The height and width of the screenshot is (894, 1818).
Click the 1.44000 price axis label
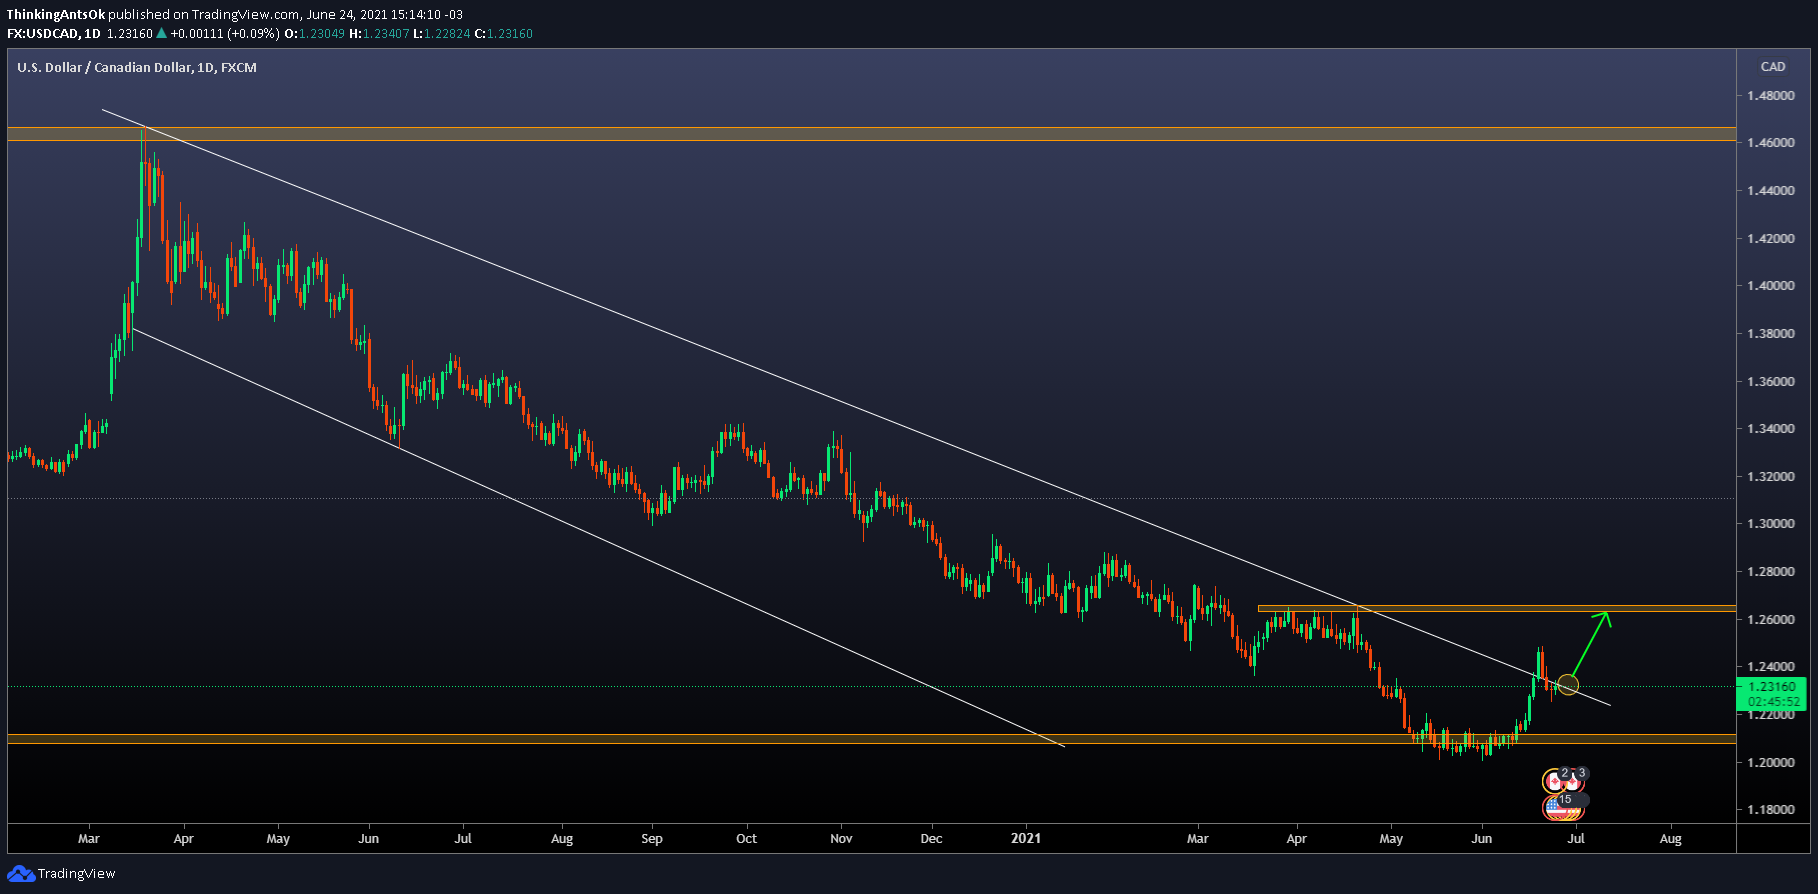(1770, 191)
